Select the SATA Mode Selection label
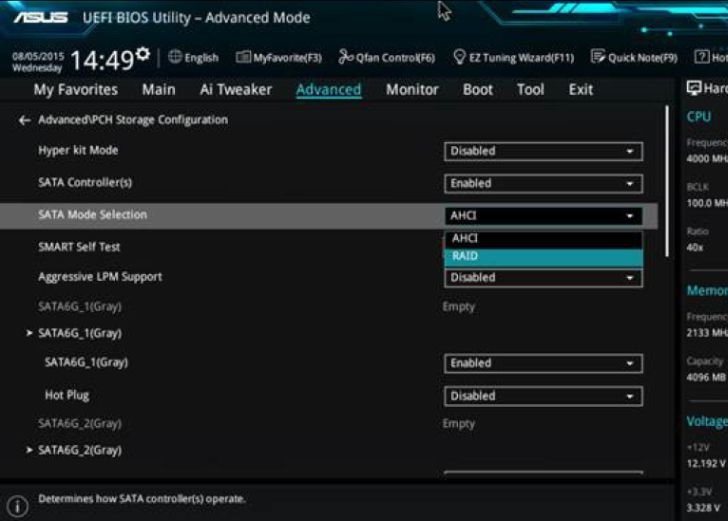The width and height of the screenshot is (728, 521). [x=92, y=215]
